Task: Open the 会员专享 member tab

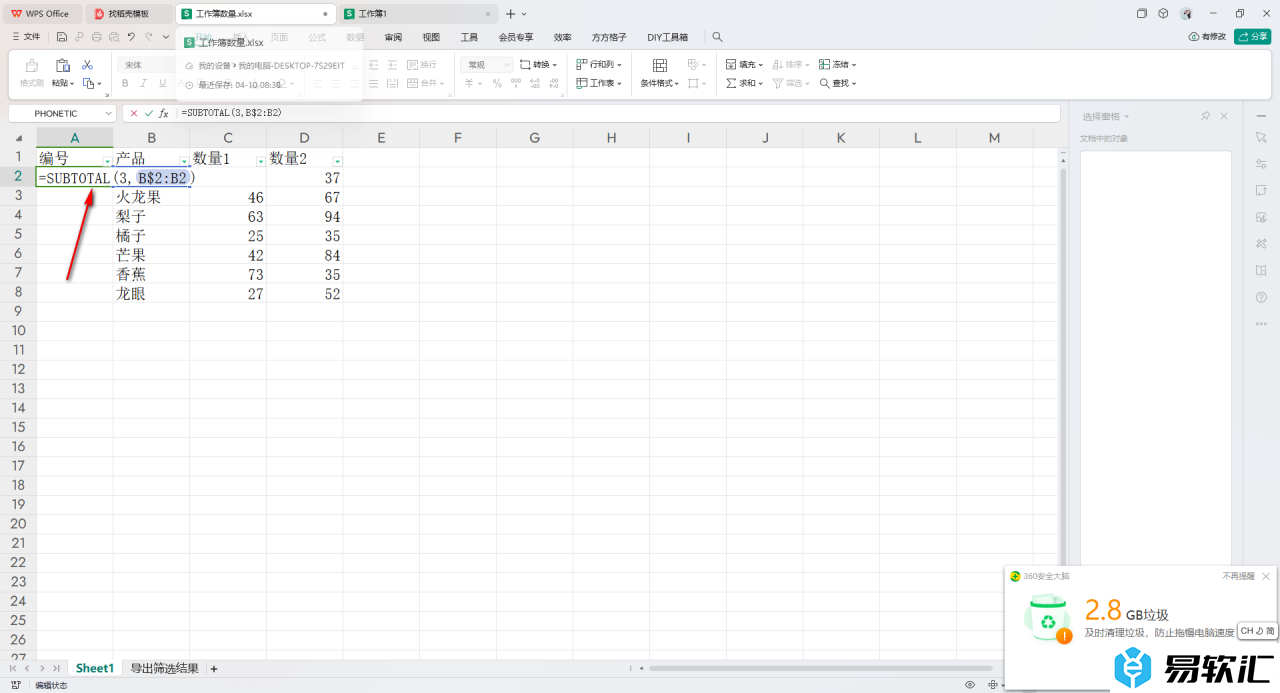Action: [x=516, y=37]
